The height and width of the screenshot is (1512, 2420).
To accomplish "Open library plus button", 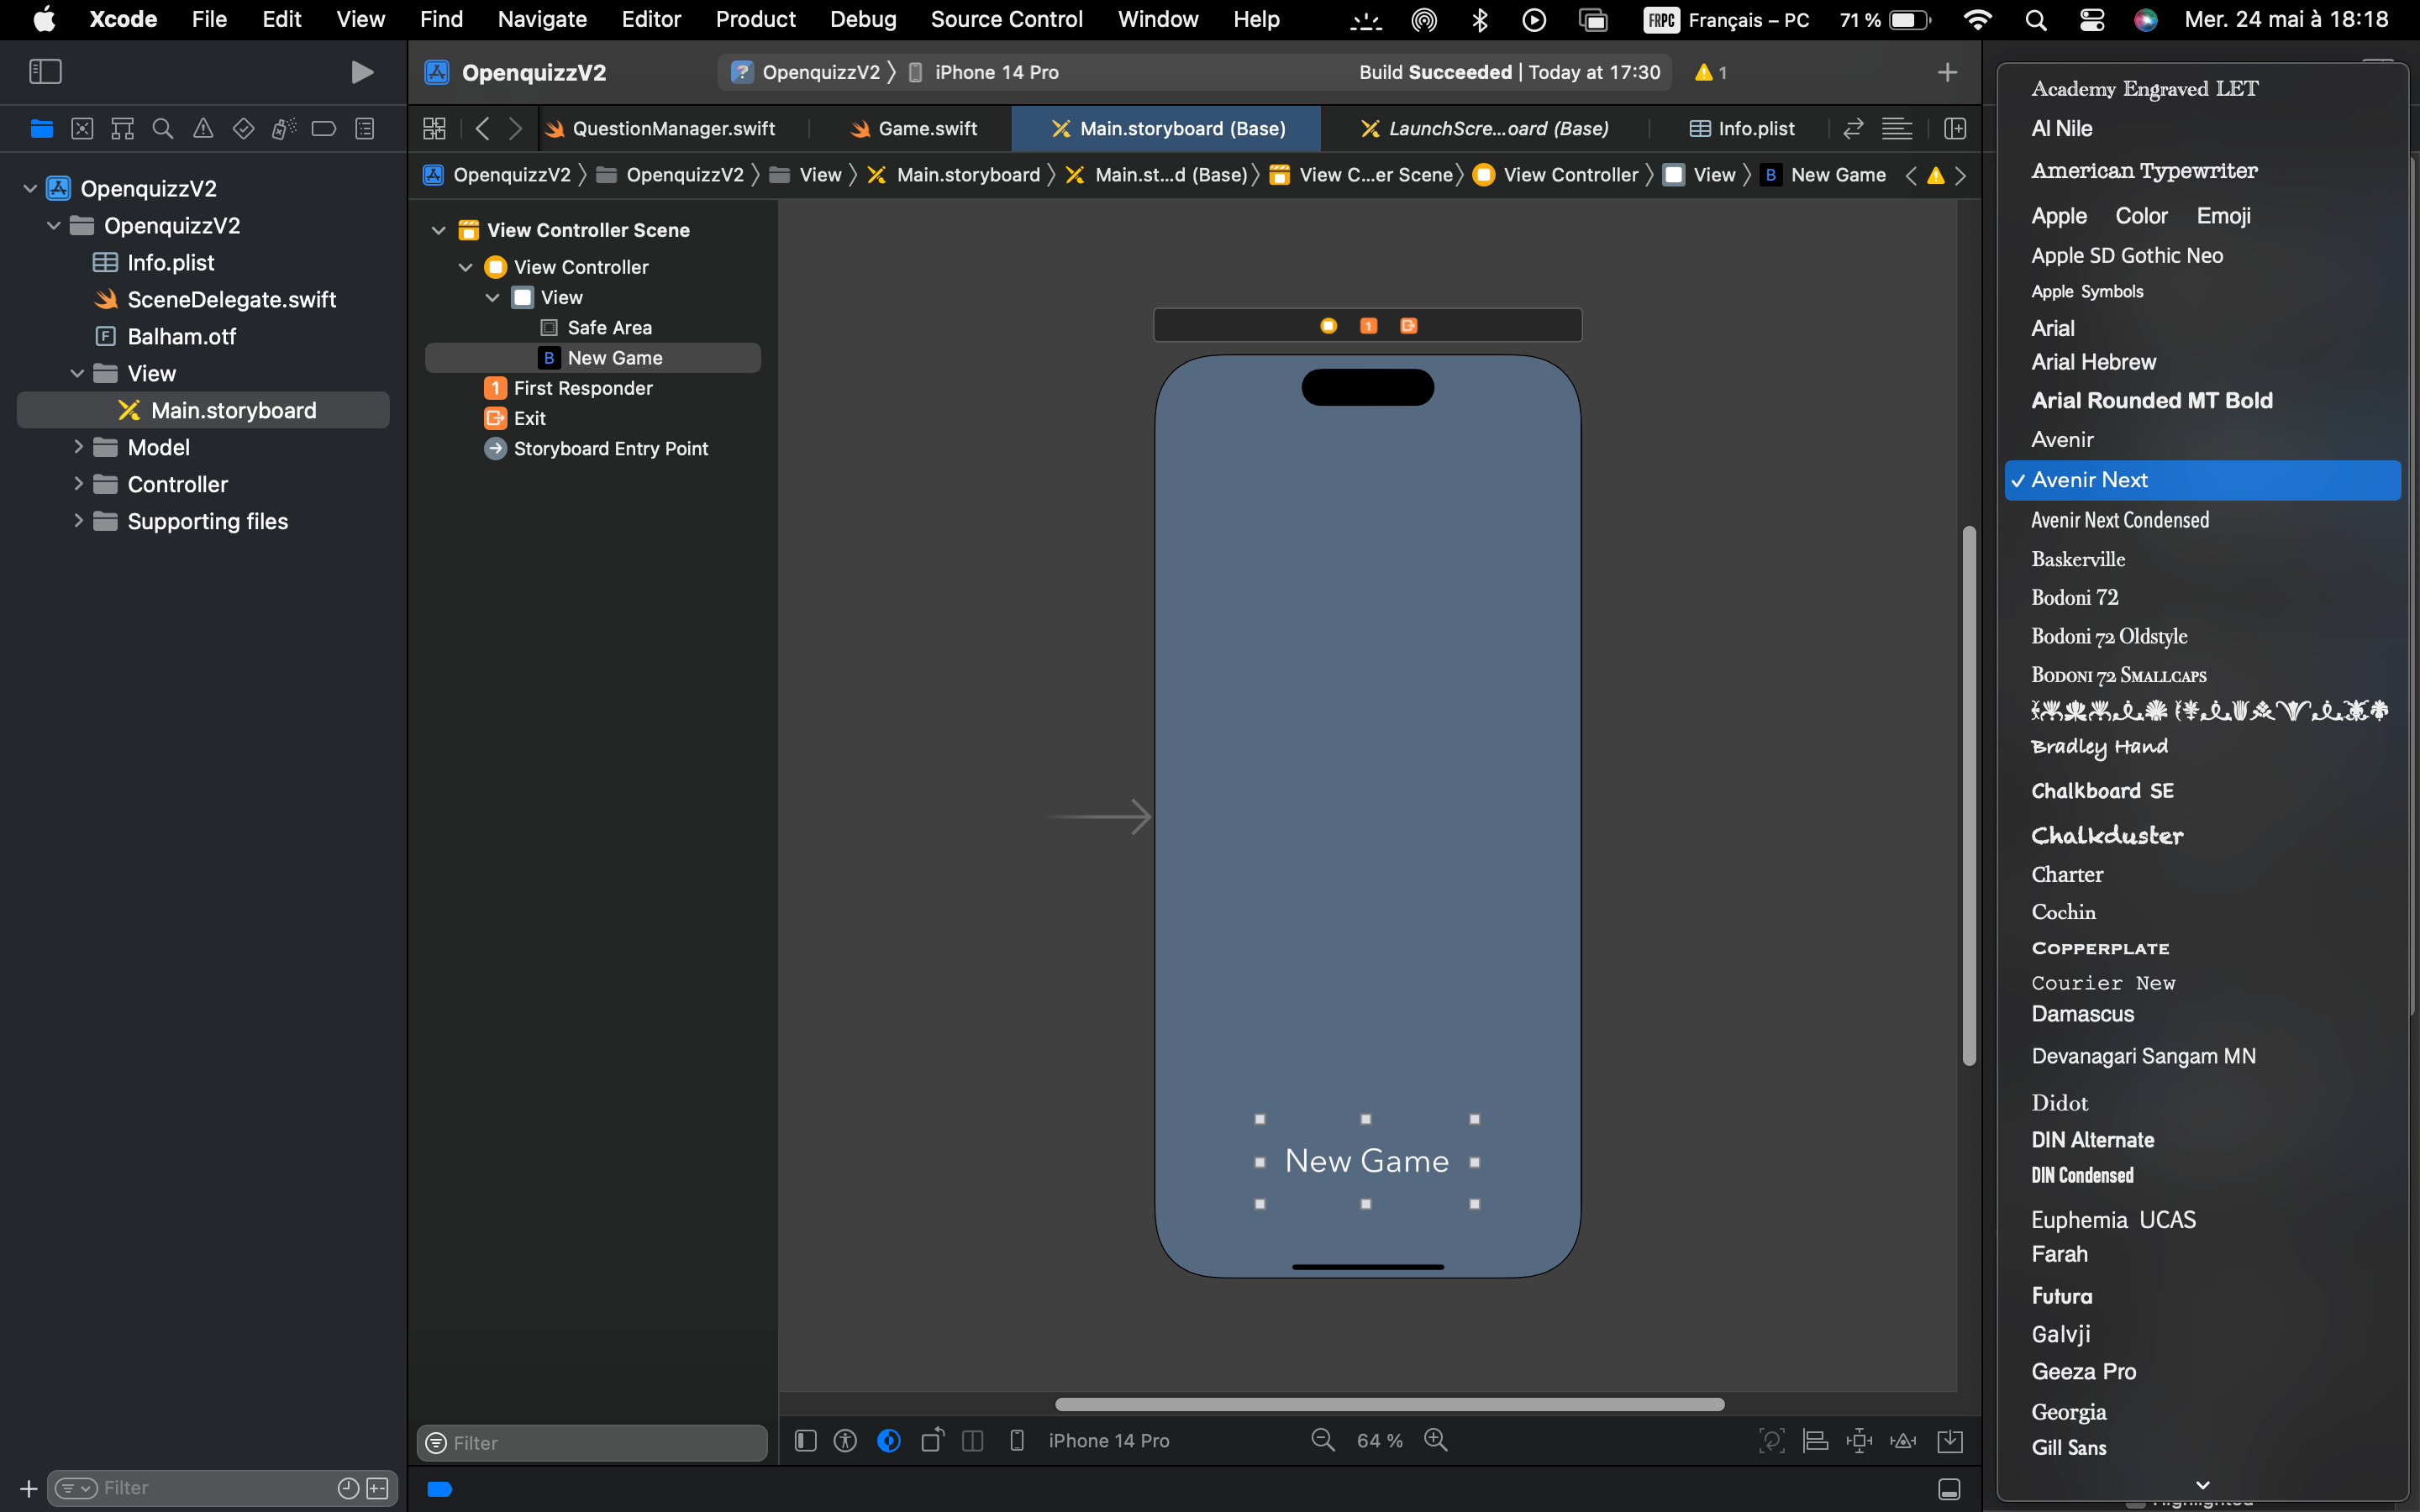I will [1947, 72].
